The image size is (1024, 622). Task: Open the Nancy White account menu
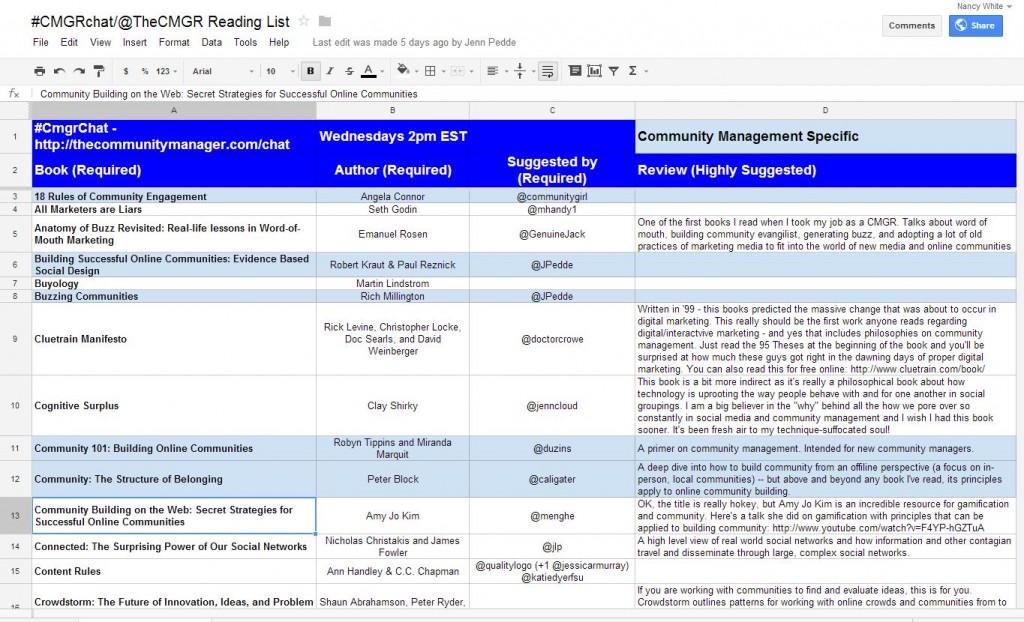(984, 6)
